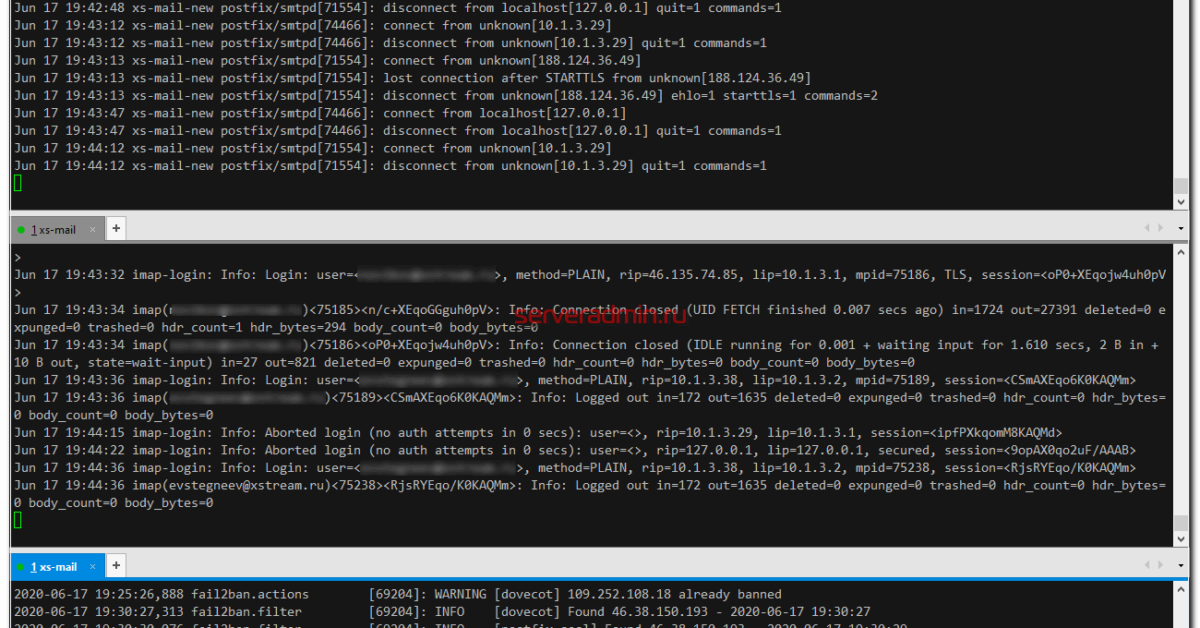Open the bottom tab bar's dropdown arrow
This screenshot has height=628, width=1200.
(x=1181, y=566)
